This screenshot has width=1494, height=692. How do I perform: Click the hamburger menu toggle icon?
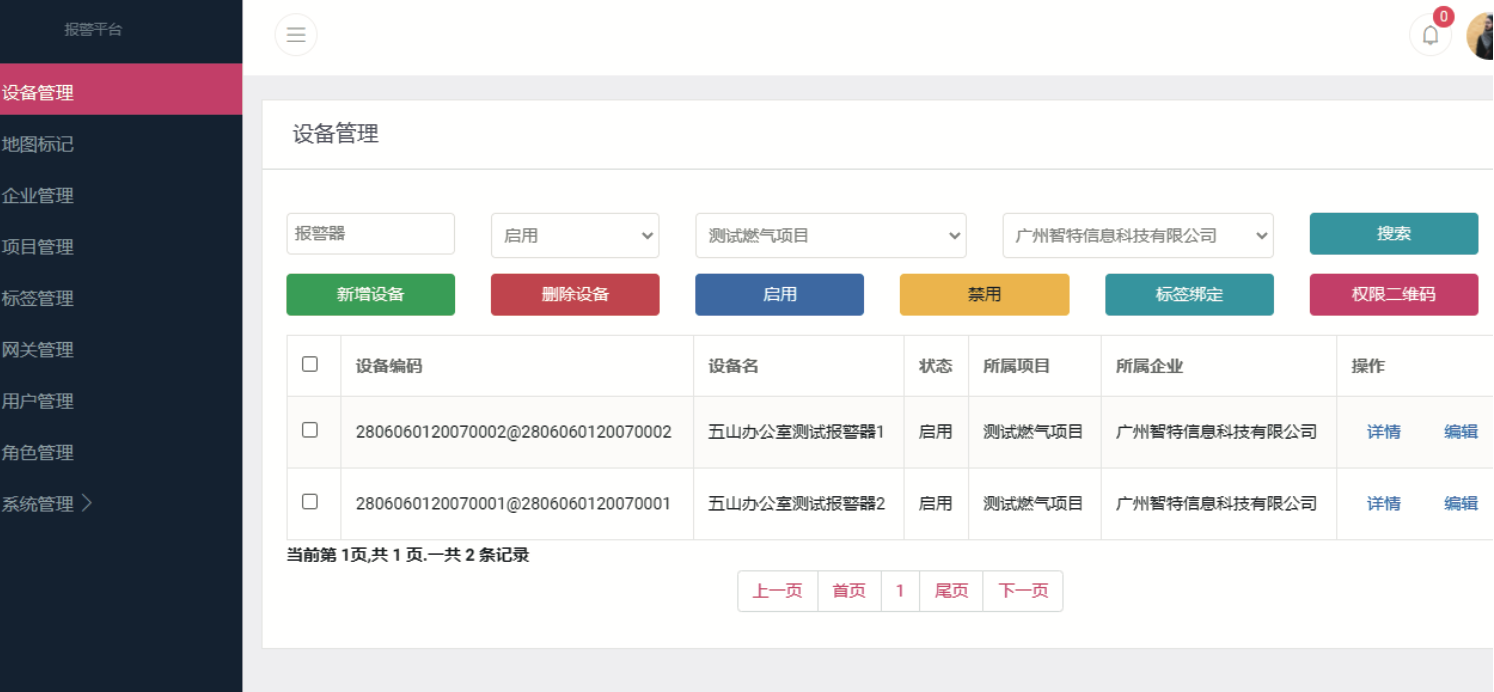pyautogui.click(x=296, y=35)
